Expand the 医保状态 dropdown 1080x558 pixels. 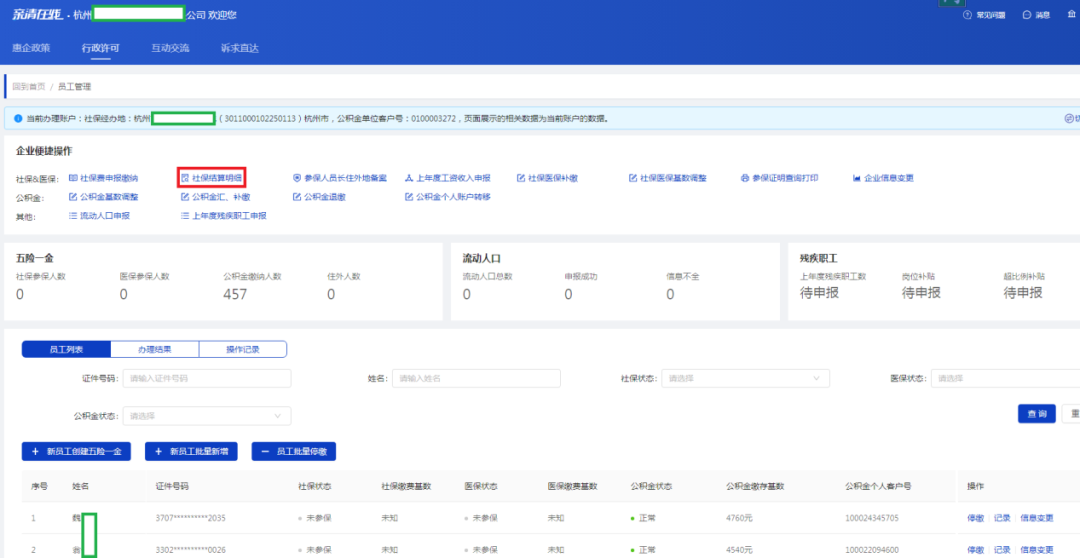1003,379
